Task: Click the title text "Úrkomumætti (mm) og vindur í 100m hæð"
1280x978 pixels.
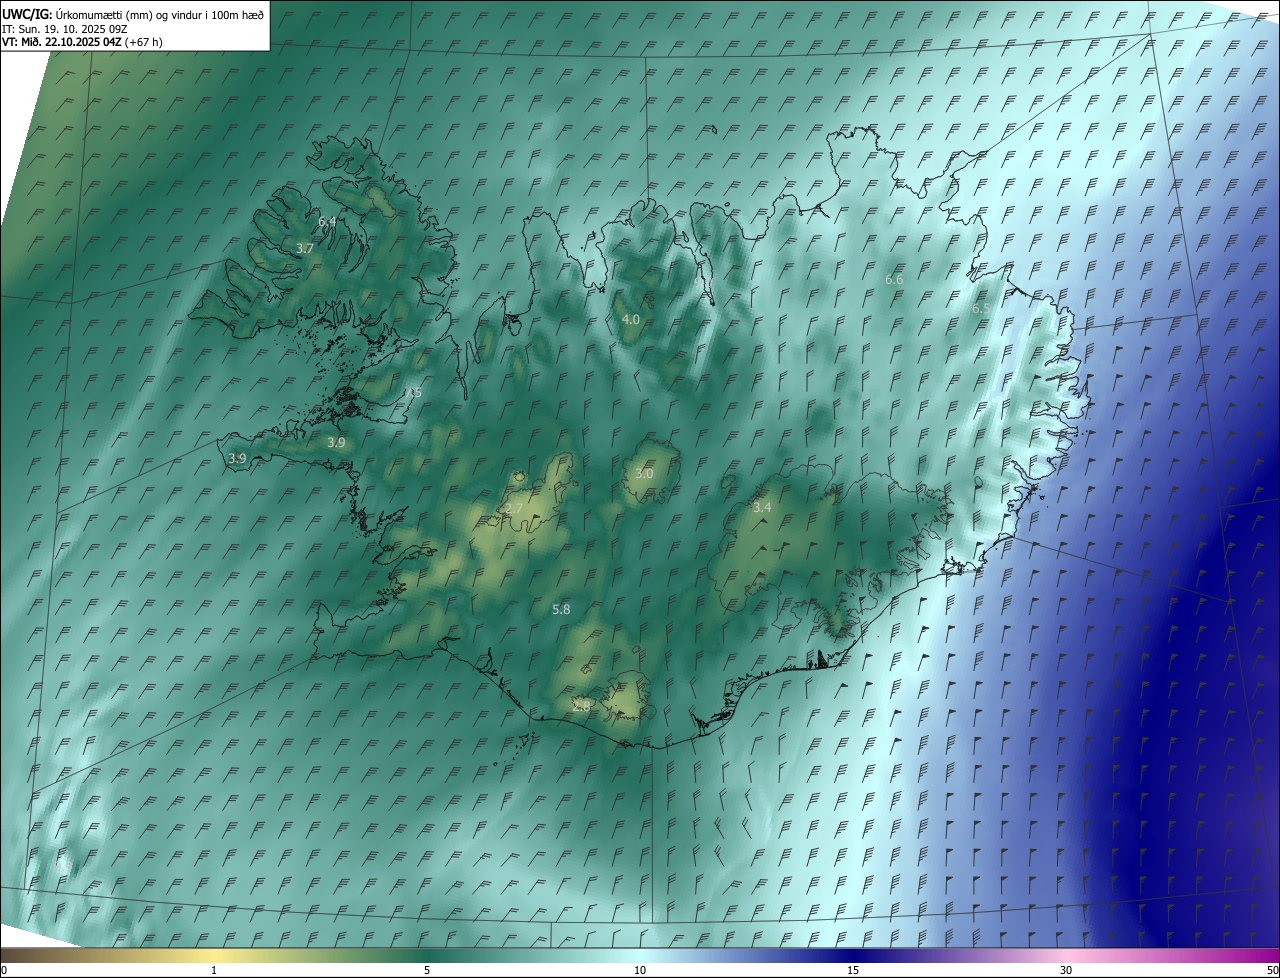Action: point(159,14)
